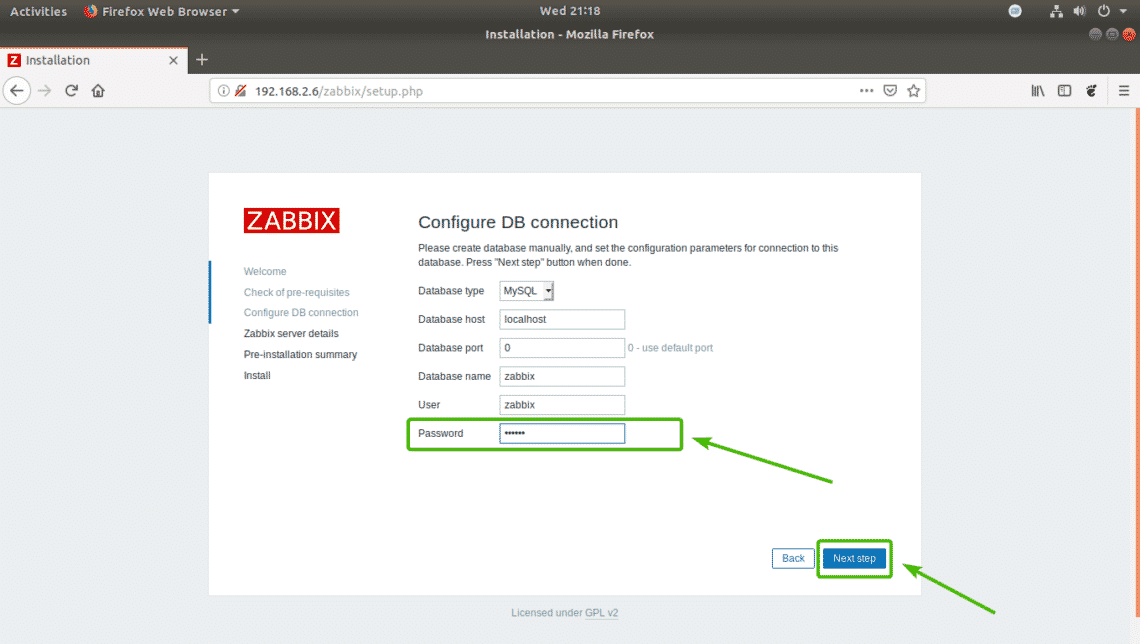Screen dimensions: 1140x644
Task: Click the volume tray icon
Action: 1080,11
